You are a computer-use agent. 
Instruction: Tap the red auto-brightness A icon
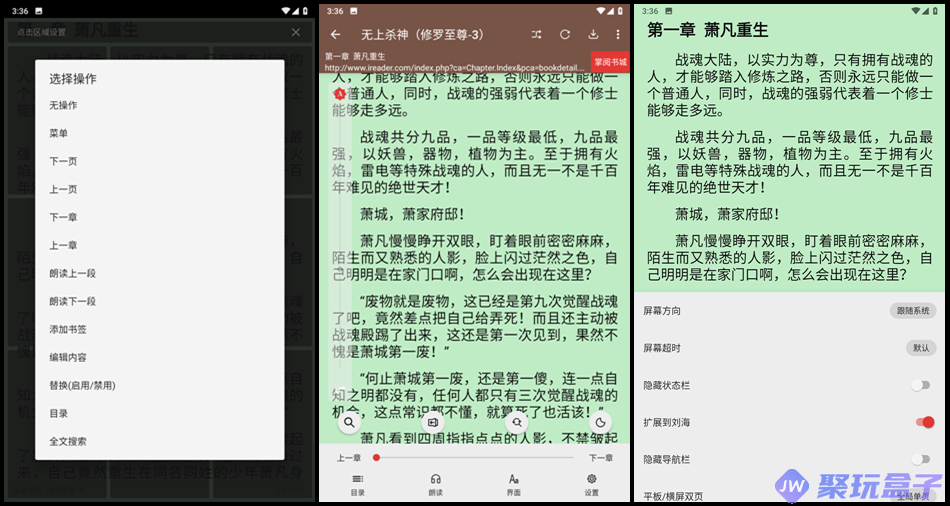(340, 93)
